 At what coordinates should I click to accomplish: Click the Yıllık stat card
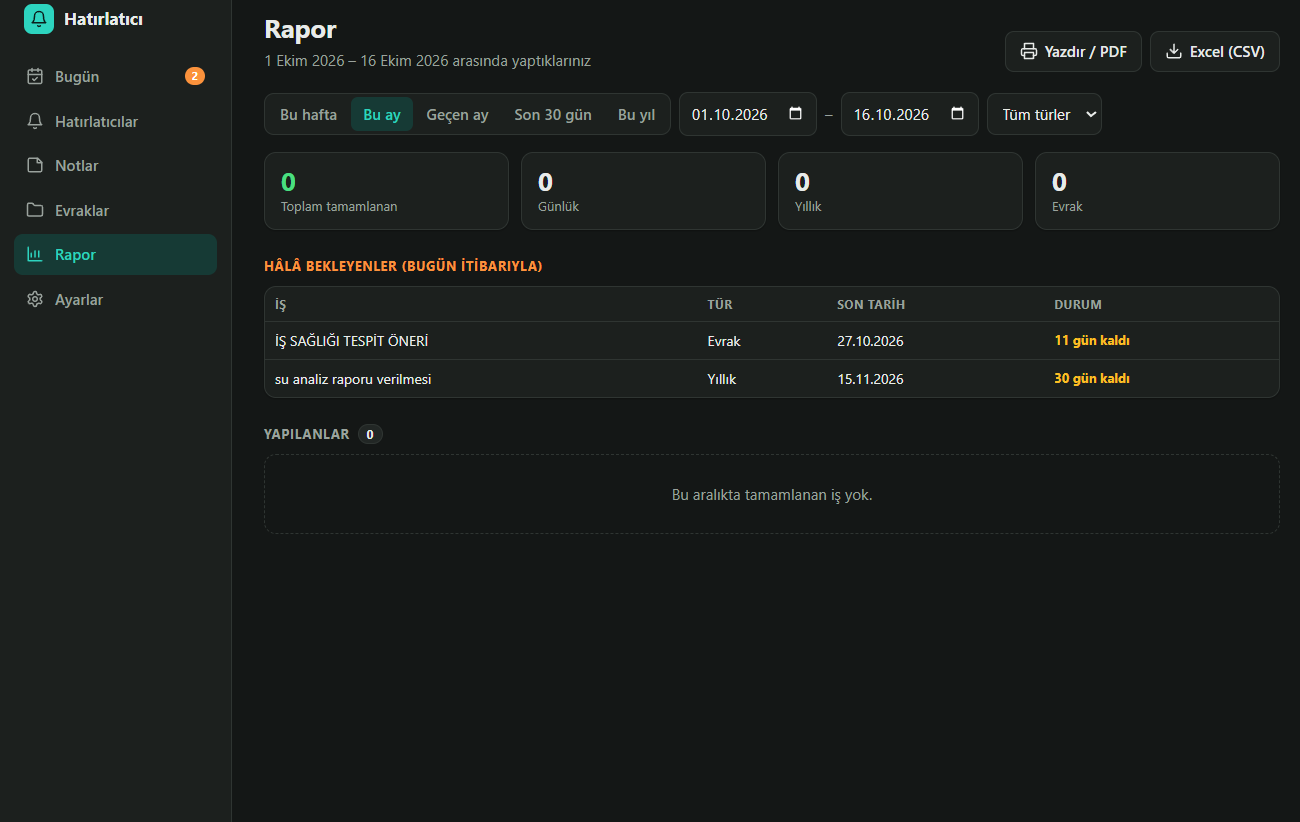click(x=900, y=191)
